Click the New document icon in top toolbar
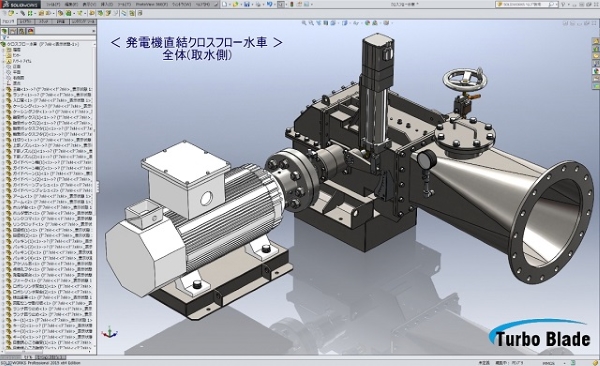Screen dimensions: 600x366 225,4
